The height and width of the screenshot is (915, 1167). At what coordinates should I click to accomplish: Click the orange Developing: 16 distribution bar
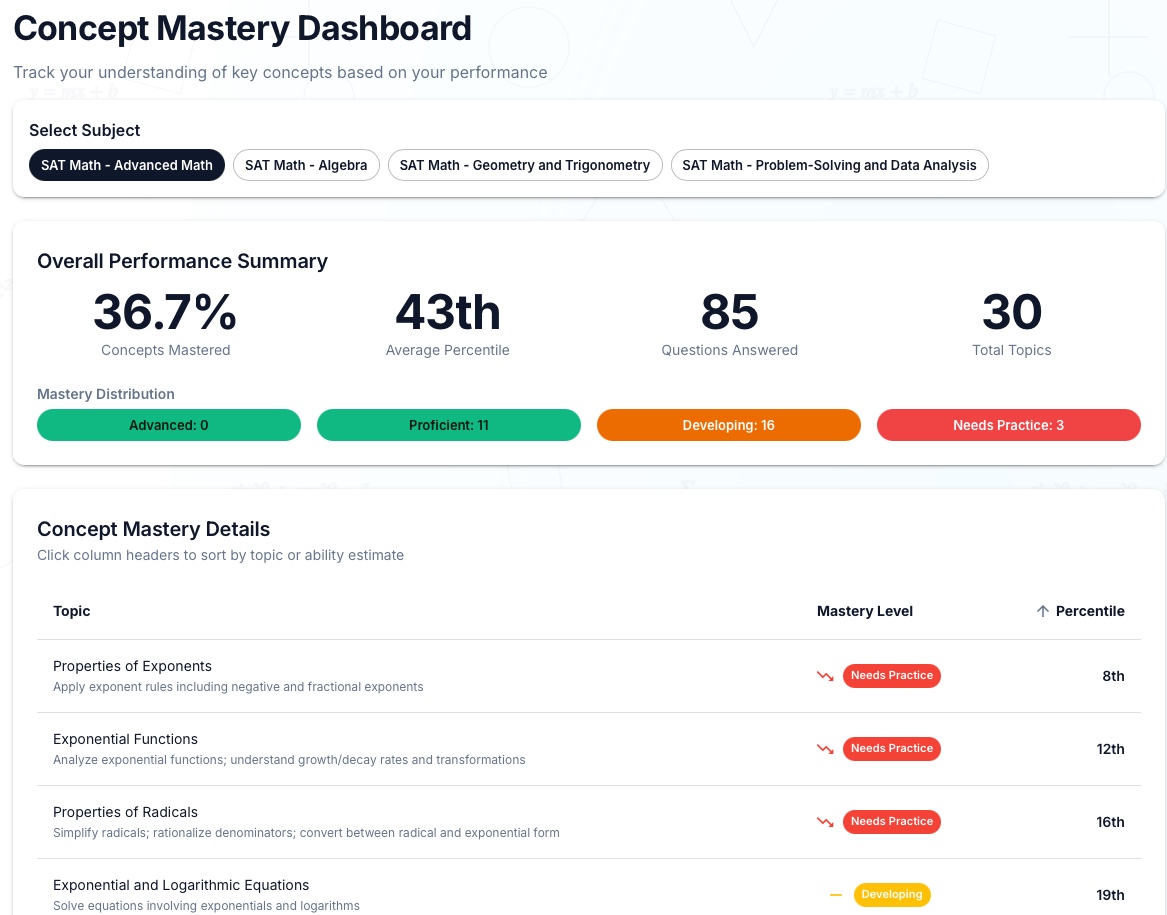pos(729,425)
